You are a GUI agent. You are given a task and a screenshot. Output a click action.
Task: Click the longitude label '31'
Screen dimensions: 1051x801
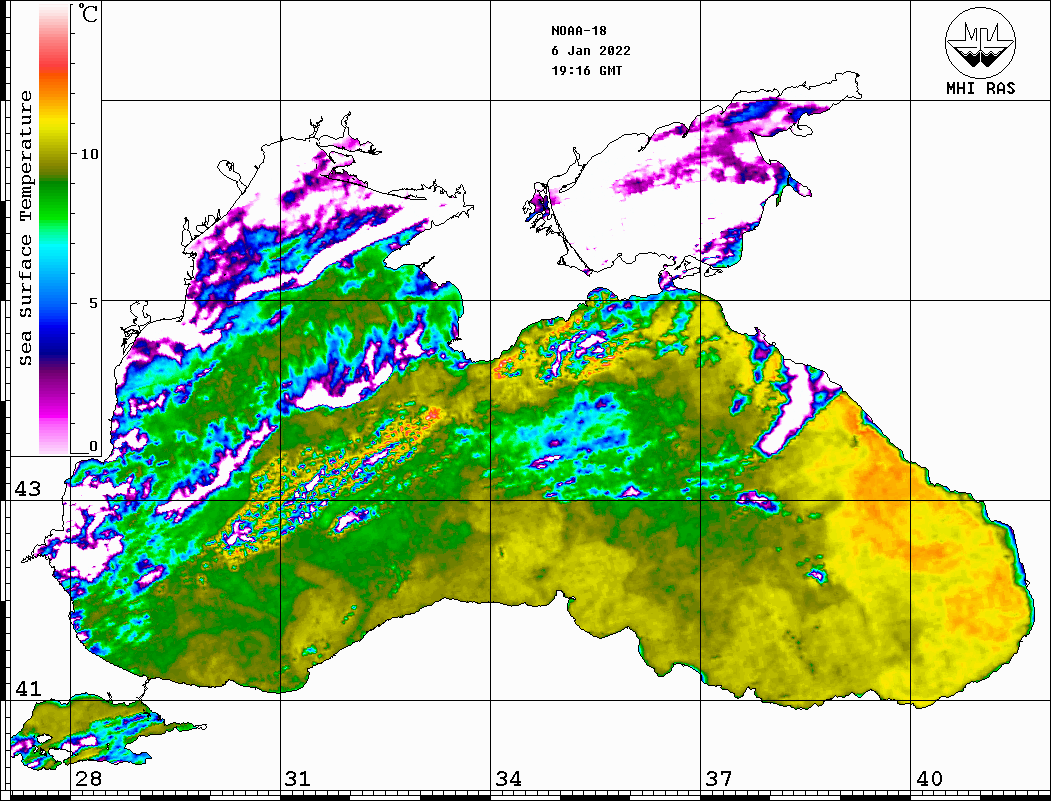[298, 778]
